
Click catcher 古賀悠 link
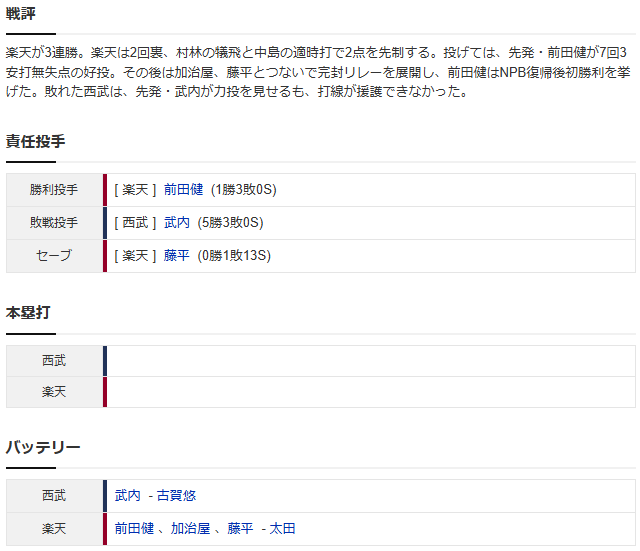point(176,495)
